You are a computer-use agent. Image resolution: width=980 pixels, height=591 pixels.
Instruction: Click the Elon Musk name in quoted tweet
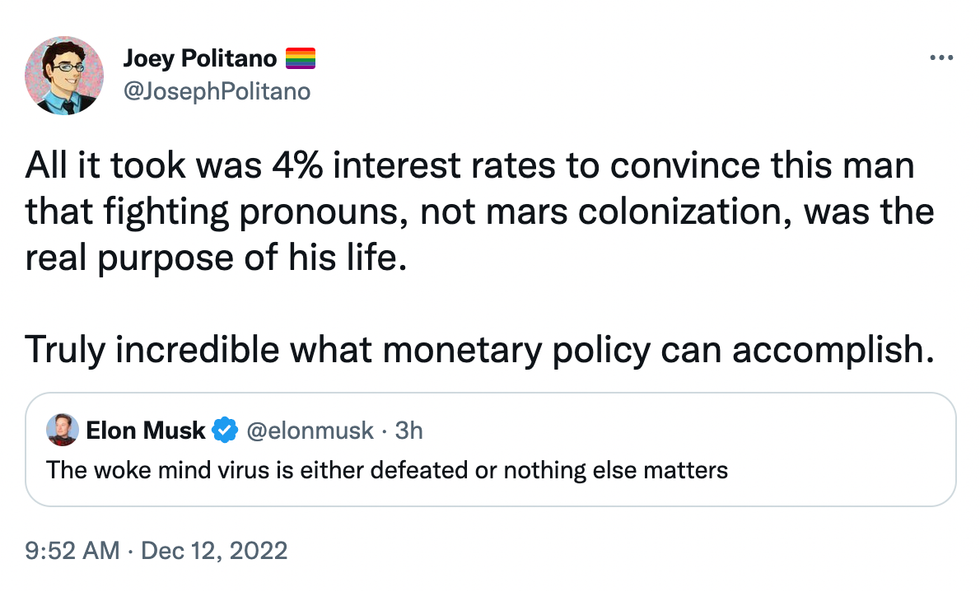click(x=146, y=431)
